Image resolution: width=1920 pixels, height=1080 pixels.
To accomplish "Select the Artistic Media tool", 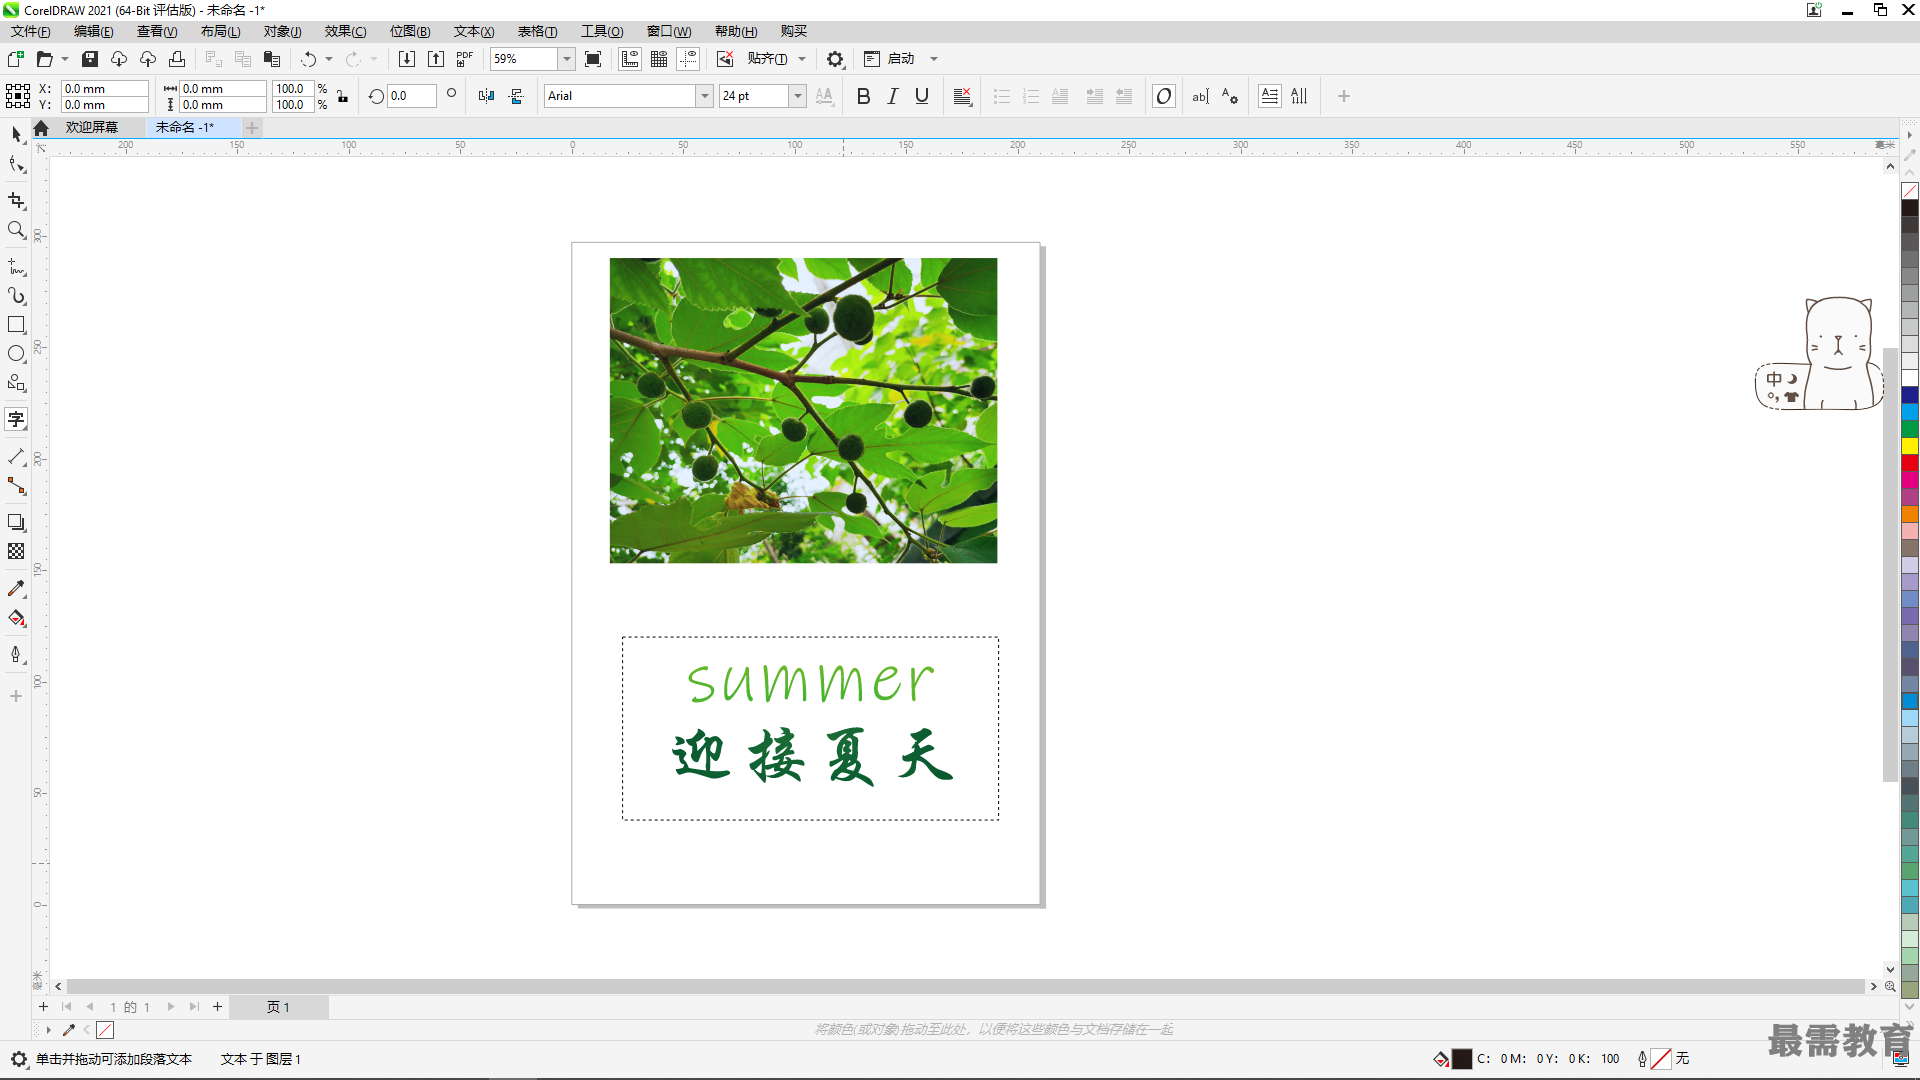I will pyautogui.click(x=16, y=296).
